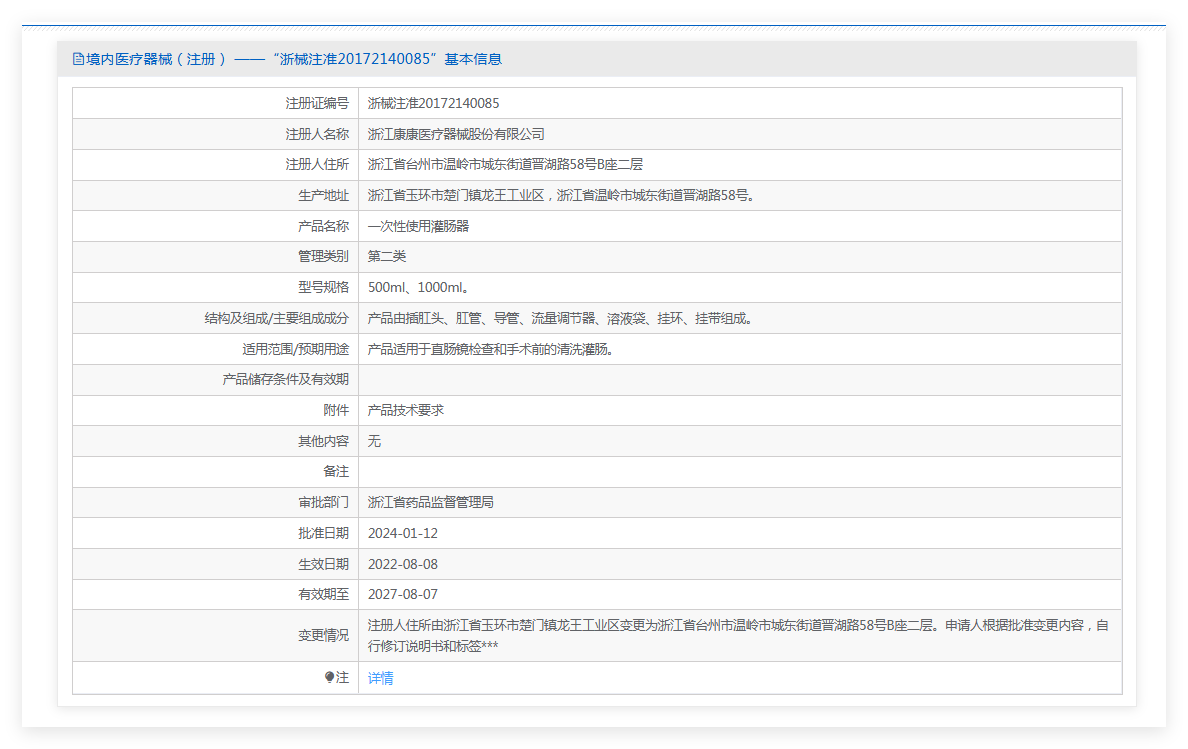Click registrant address 浙江省台州市温岭市城东街道晋湖路58号B座二层
The height and width of the screenshot is (749, 1188).
click(505, 164)
